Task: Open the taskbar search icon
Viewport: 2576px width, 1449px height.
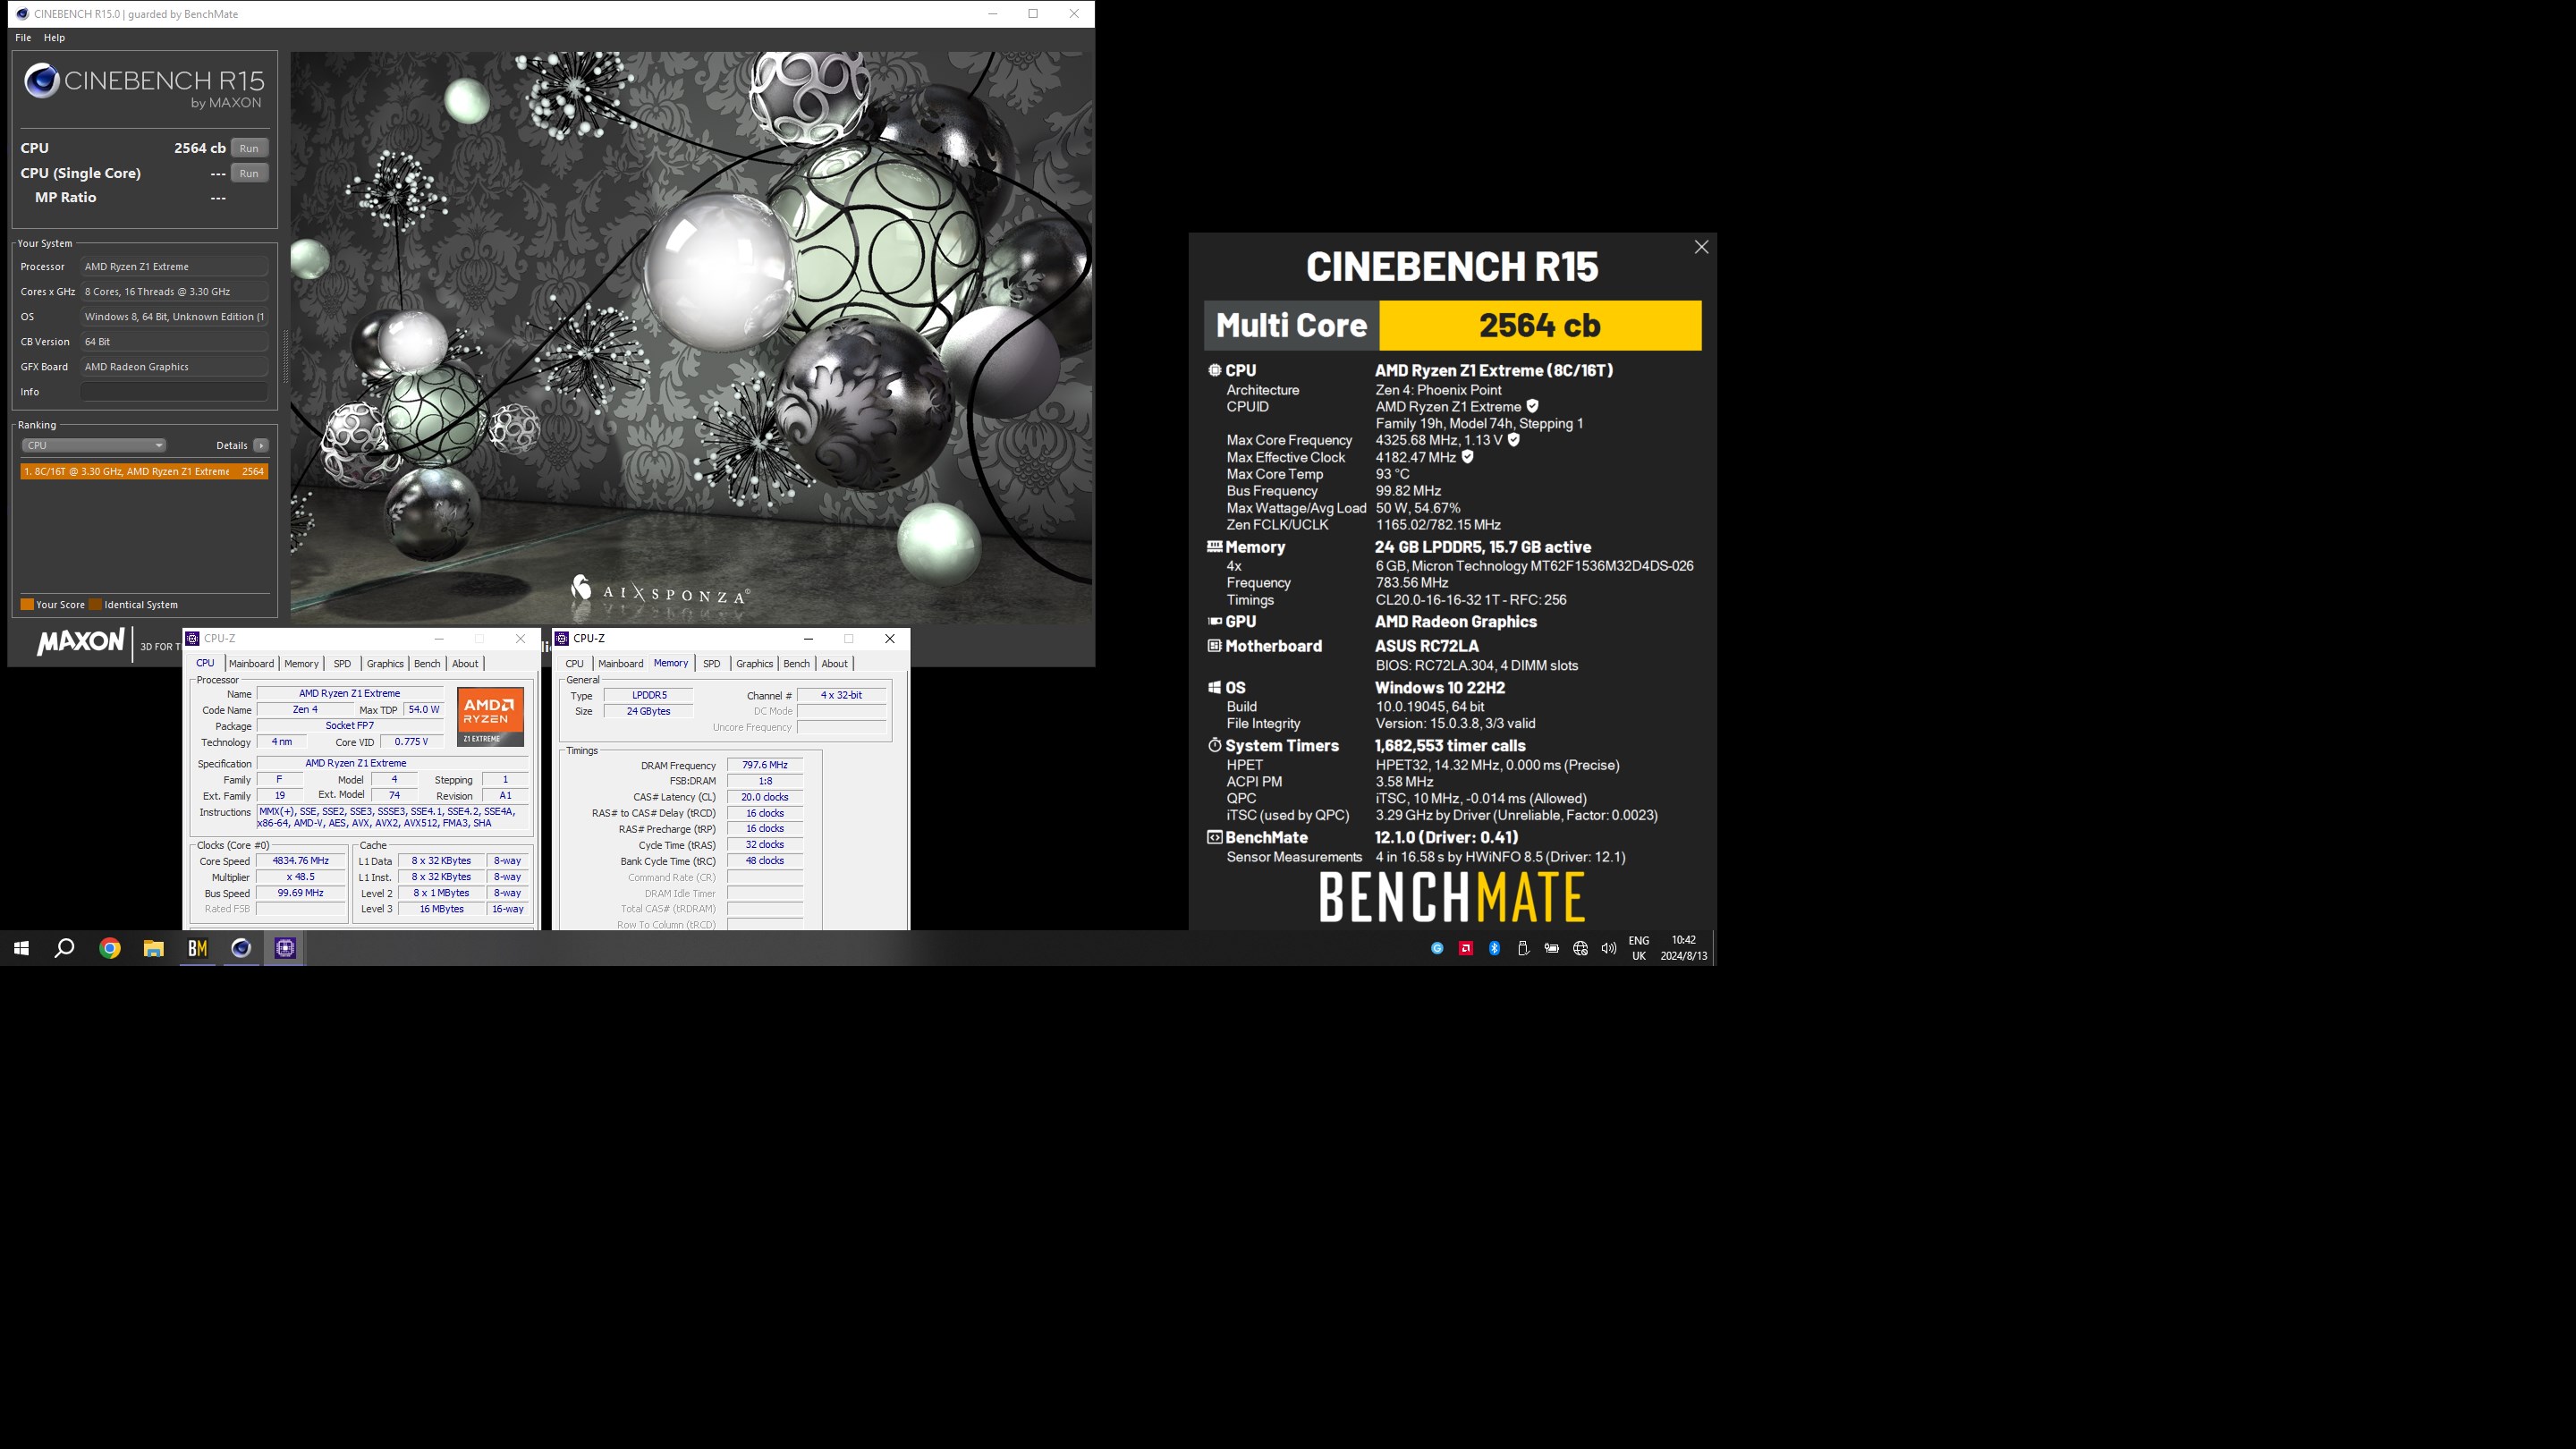Action: point(64,948)
